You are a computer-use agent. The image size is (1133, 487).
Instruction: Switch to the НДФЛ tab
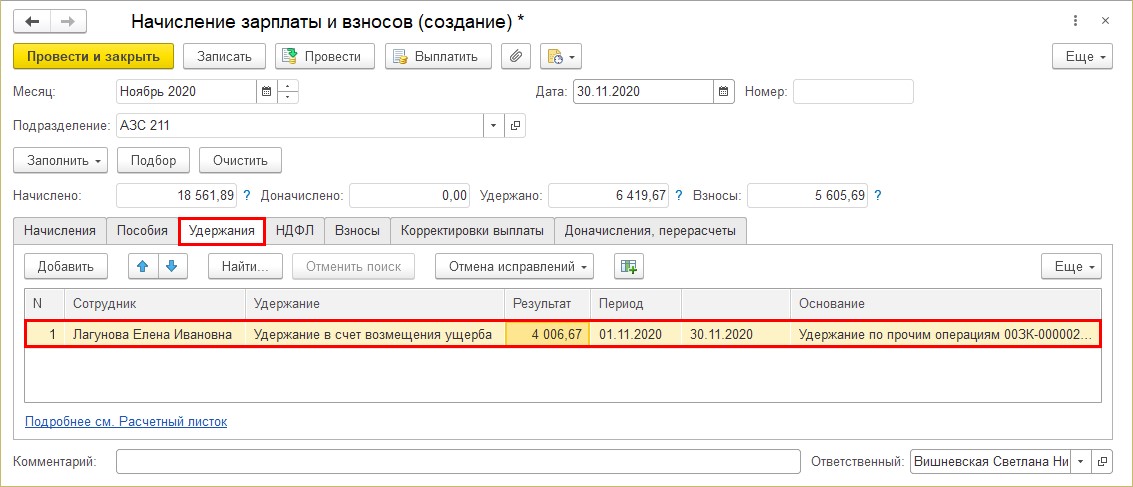coord(295,231)
